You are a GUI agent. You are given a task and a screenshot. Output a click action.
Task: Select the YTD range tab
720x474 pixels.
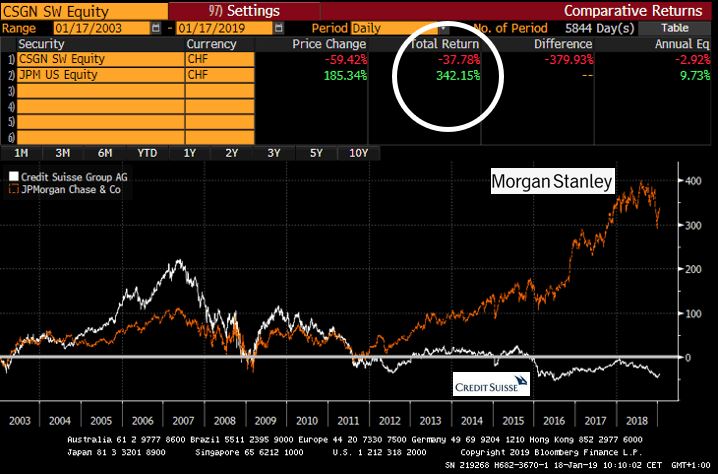coord(147,153)
